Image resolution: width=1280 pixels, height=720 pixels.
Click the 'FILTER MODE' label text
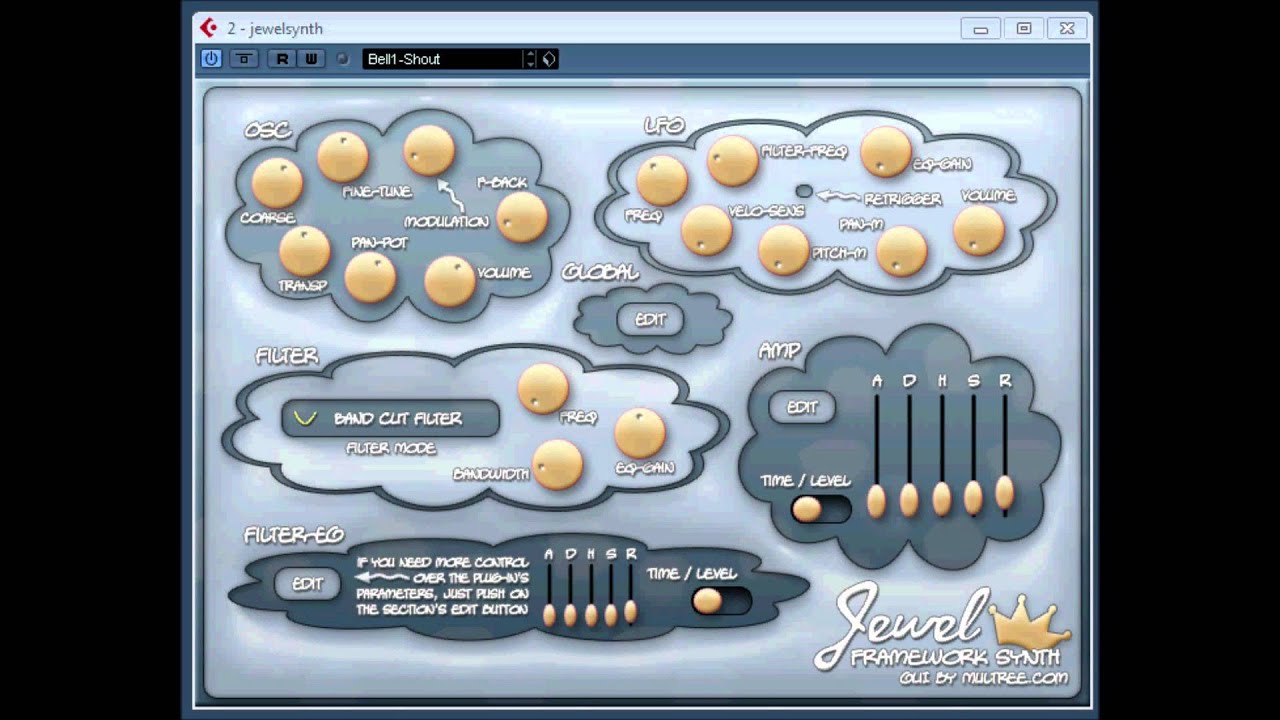tap(391, 449)
